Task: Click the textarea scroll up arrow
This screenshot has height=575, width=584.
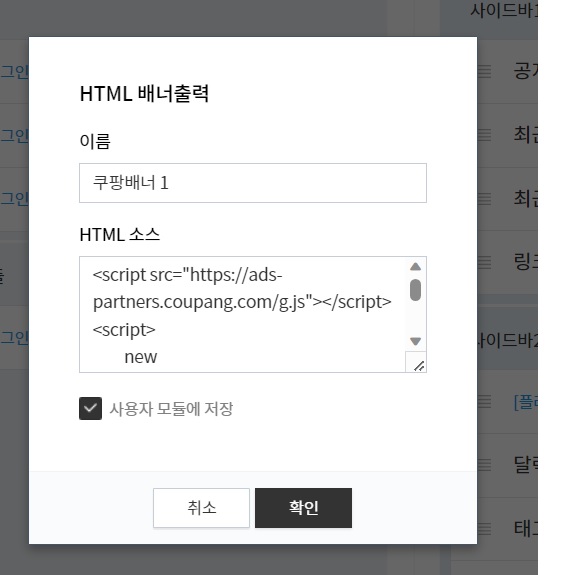Action: click(415, 267)
